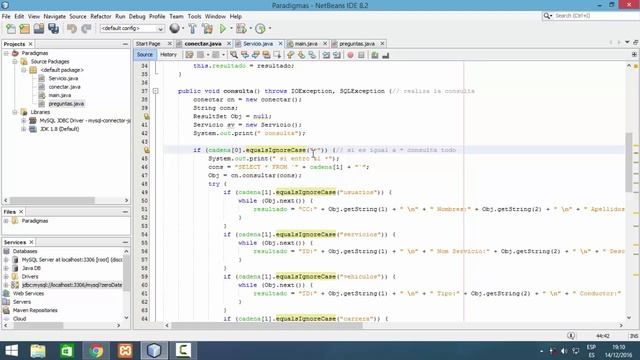Click the Clean and Build icon
Screen dimensions: 640x360
207,29
